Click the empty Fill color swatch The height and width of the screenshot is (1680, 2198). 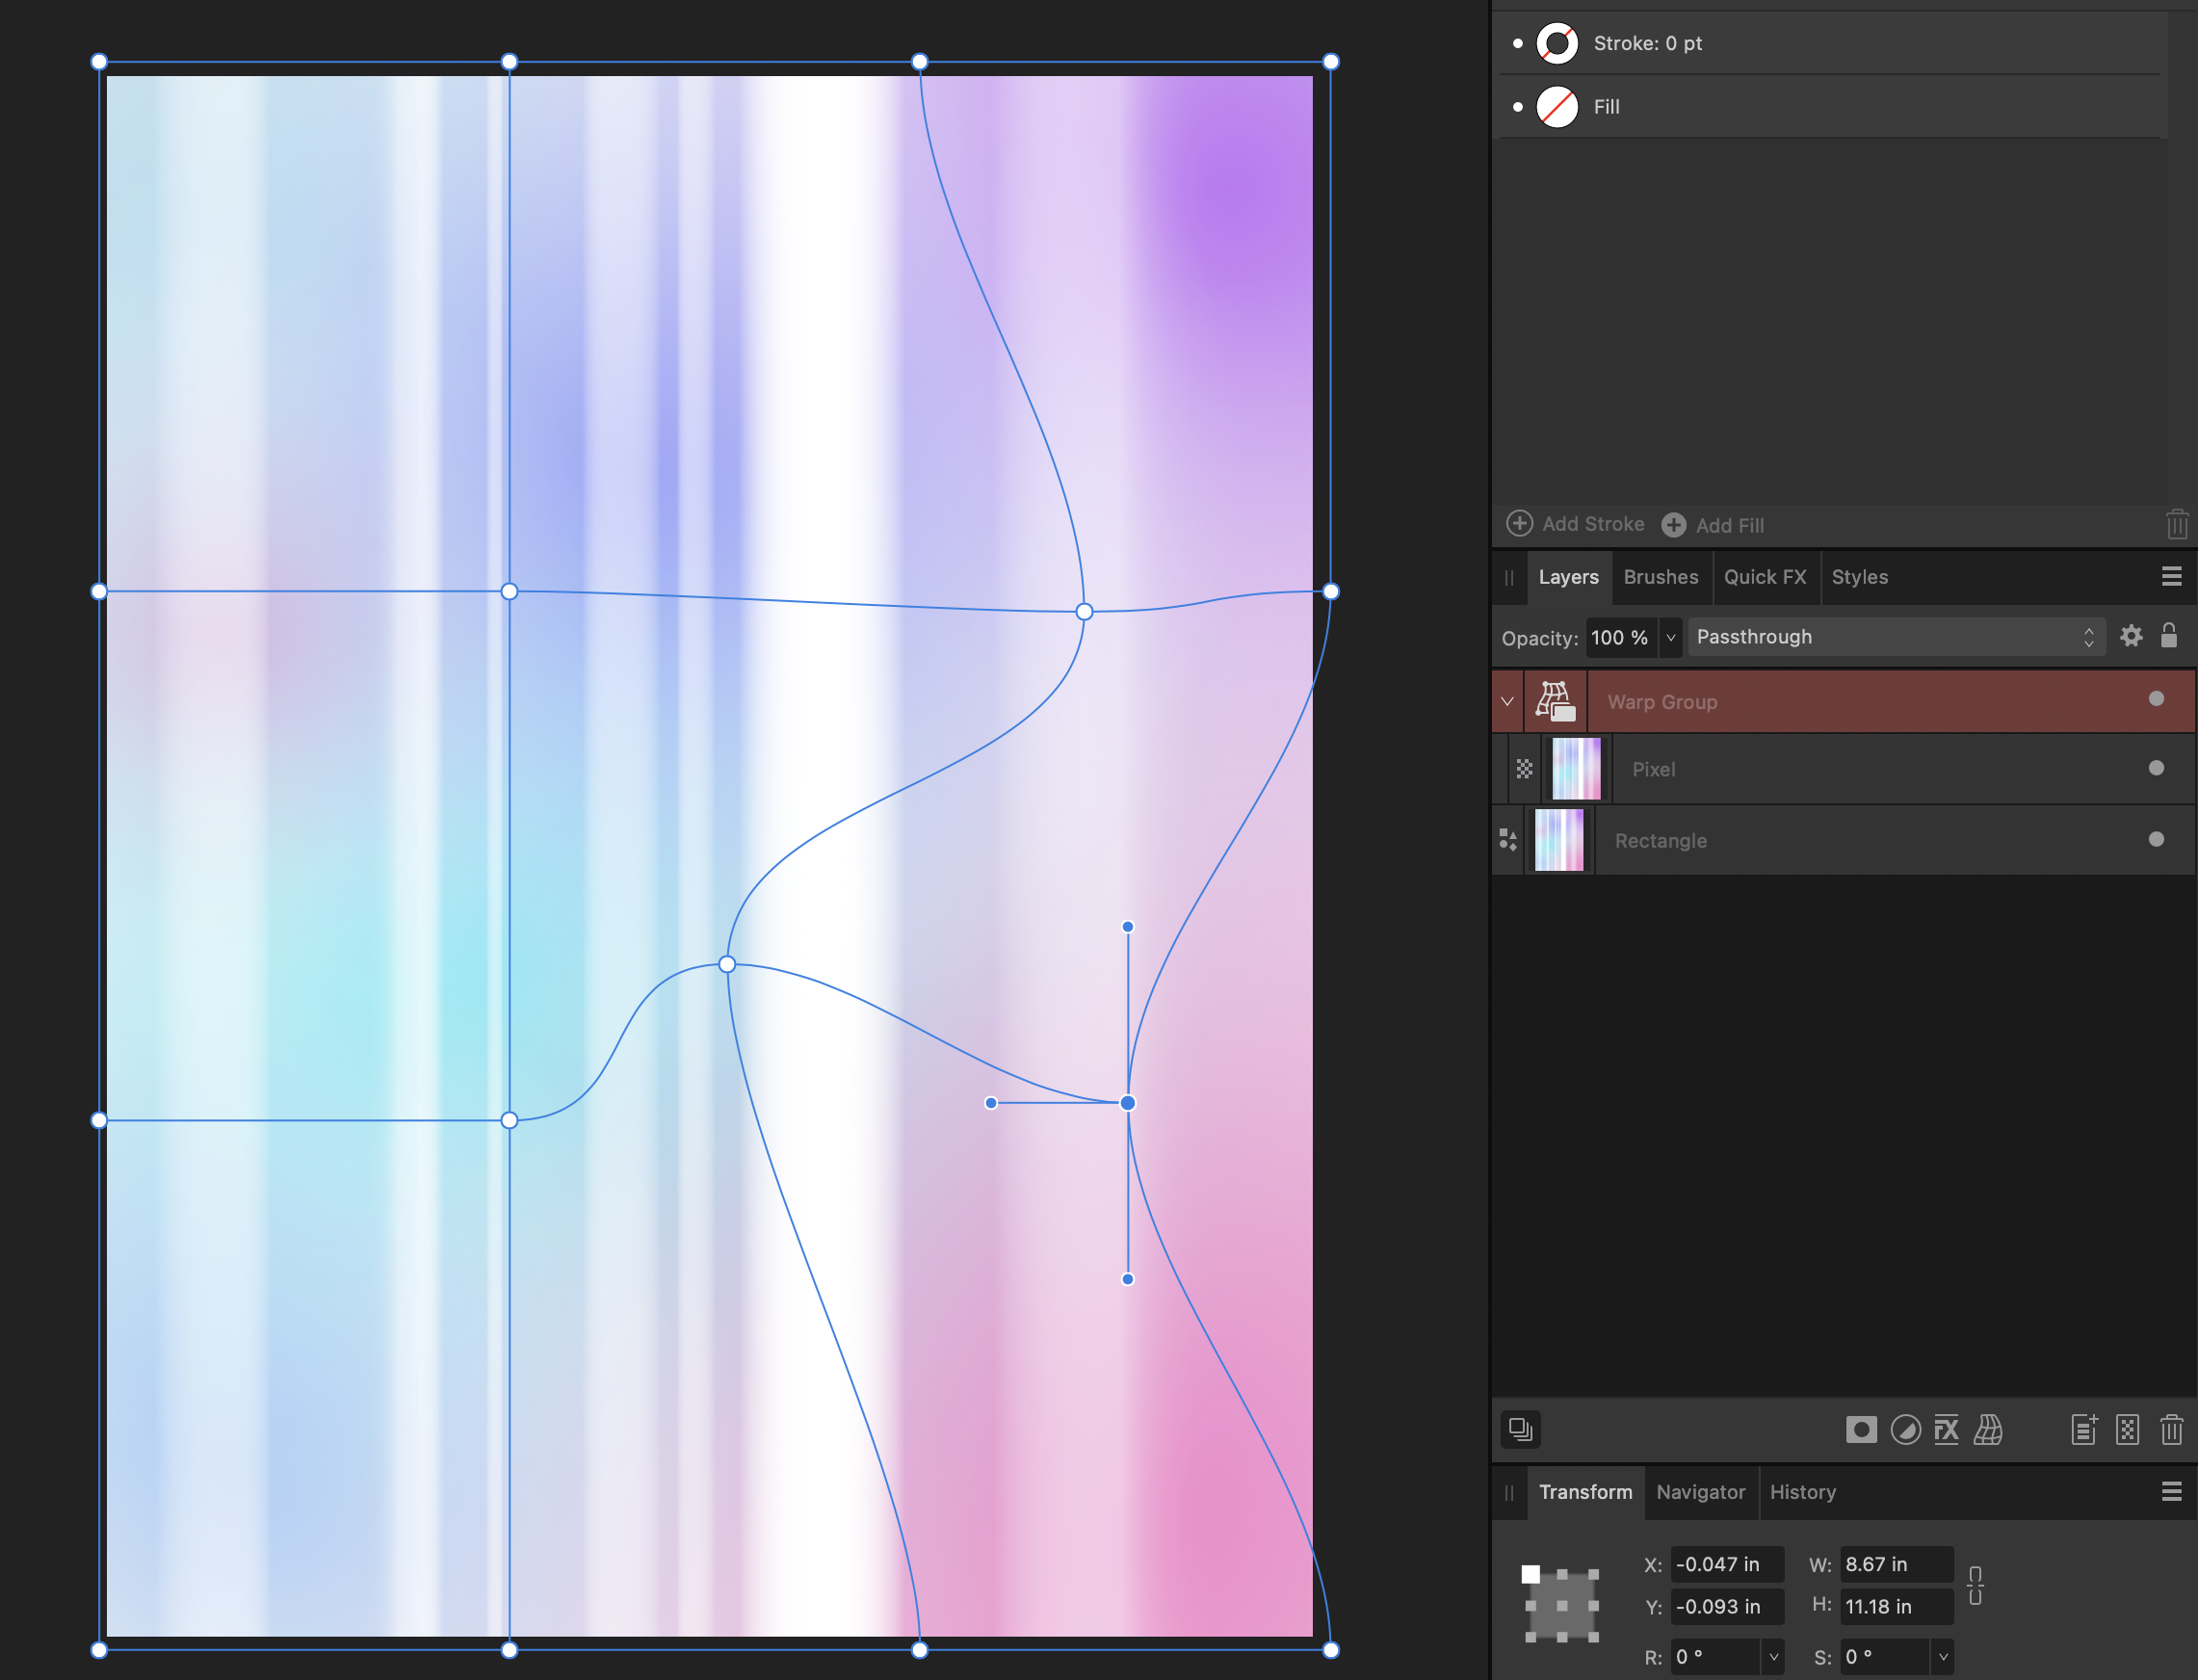coord(1557,107)
